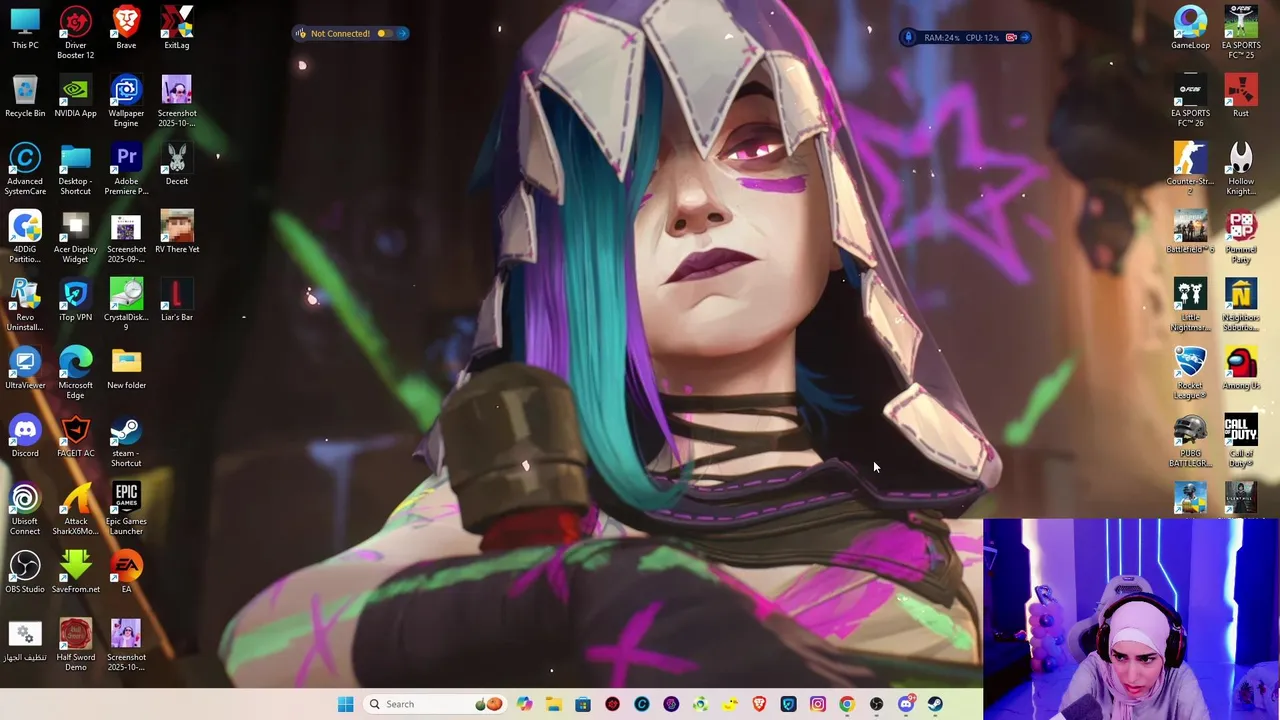Viewport: 1280px width, 720px height.
Task: Open PUBG BATTLEGROUNDS desktop icon
Action: pyautogui.click(x=1190, y=440)
